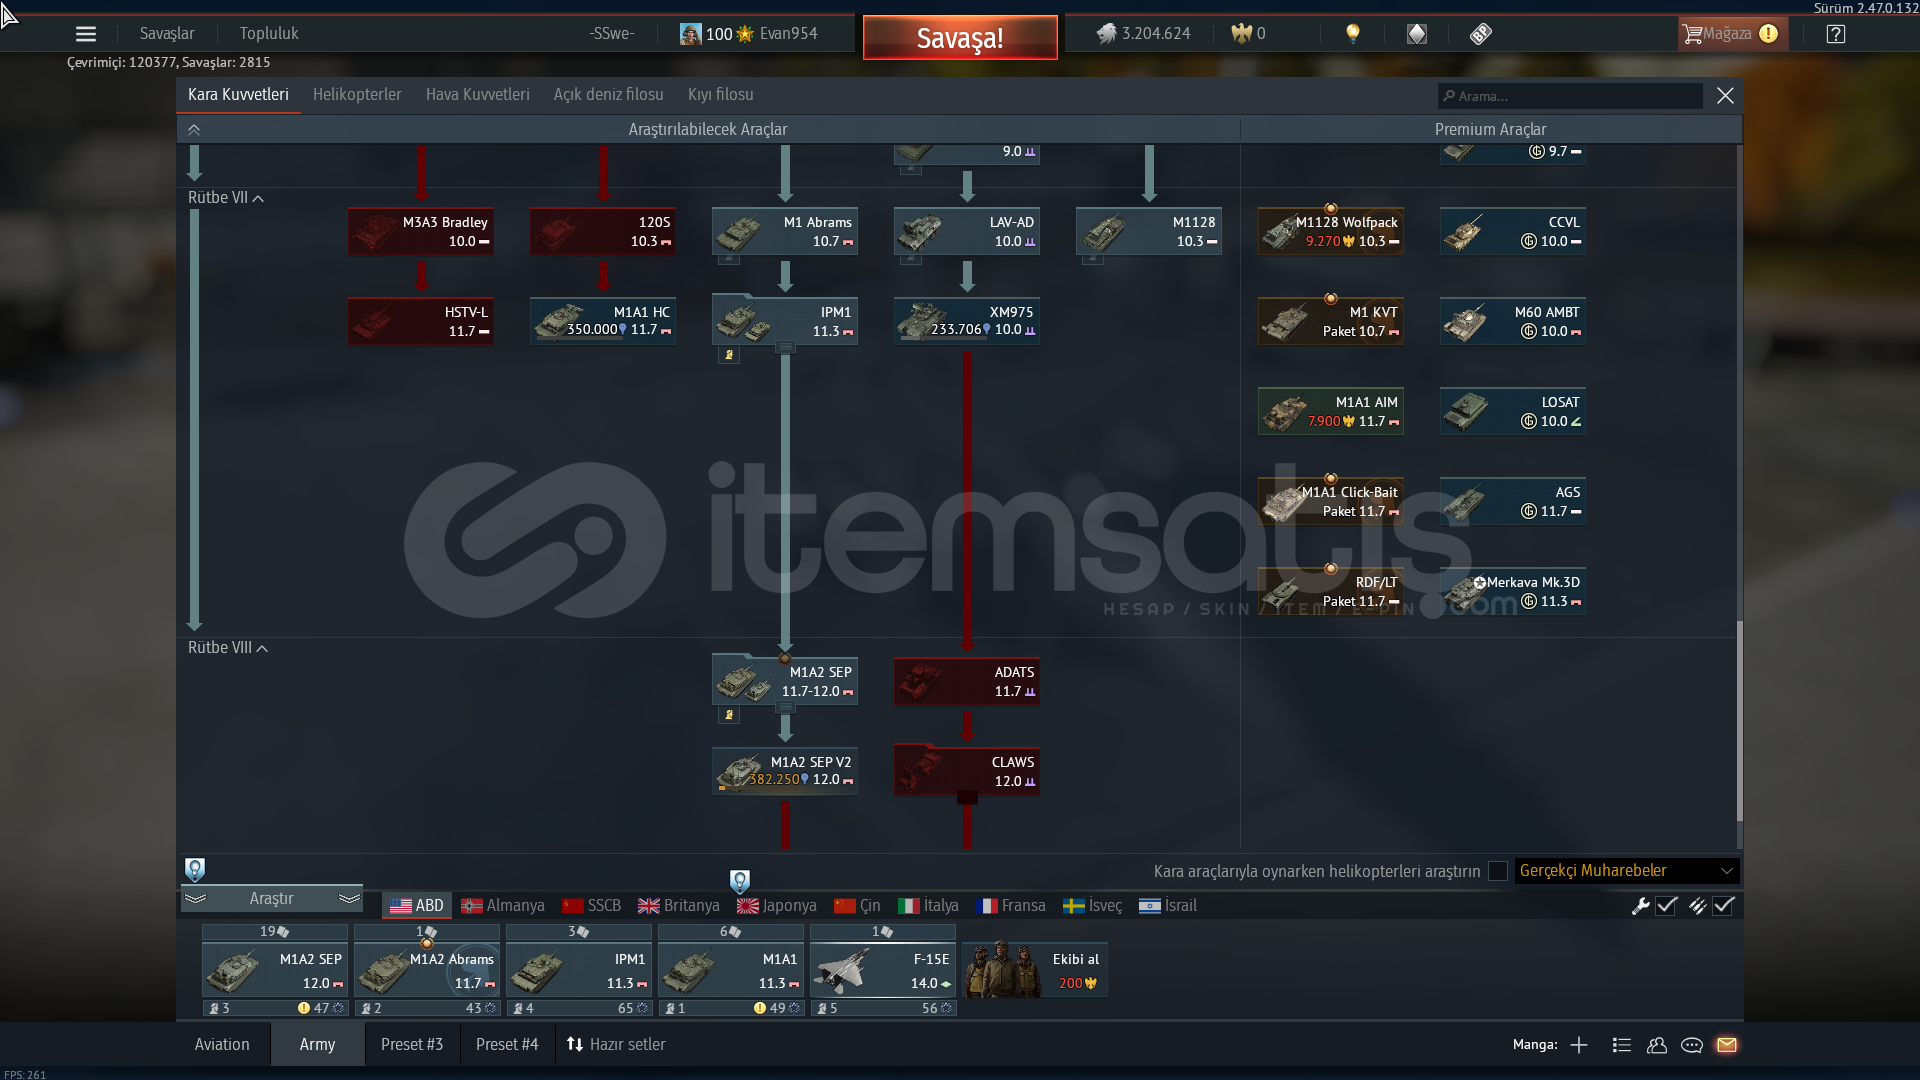Select Çin nation flag tab
Image resolution: width=1920 pixels, height=1080 pixels.
[x=858, y=905]
